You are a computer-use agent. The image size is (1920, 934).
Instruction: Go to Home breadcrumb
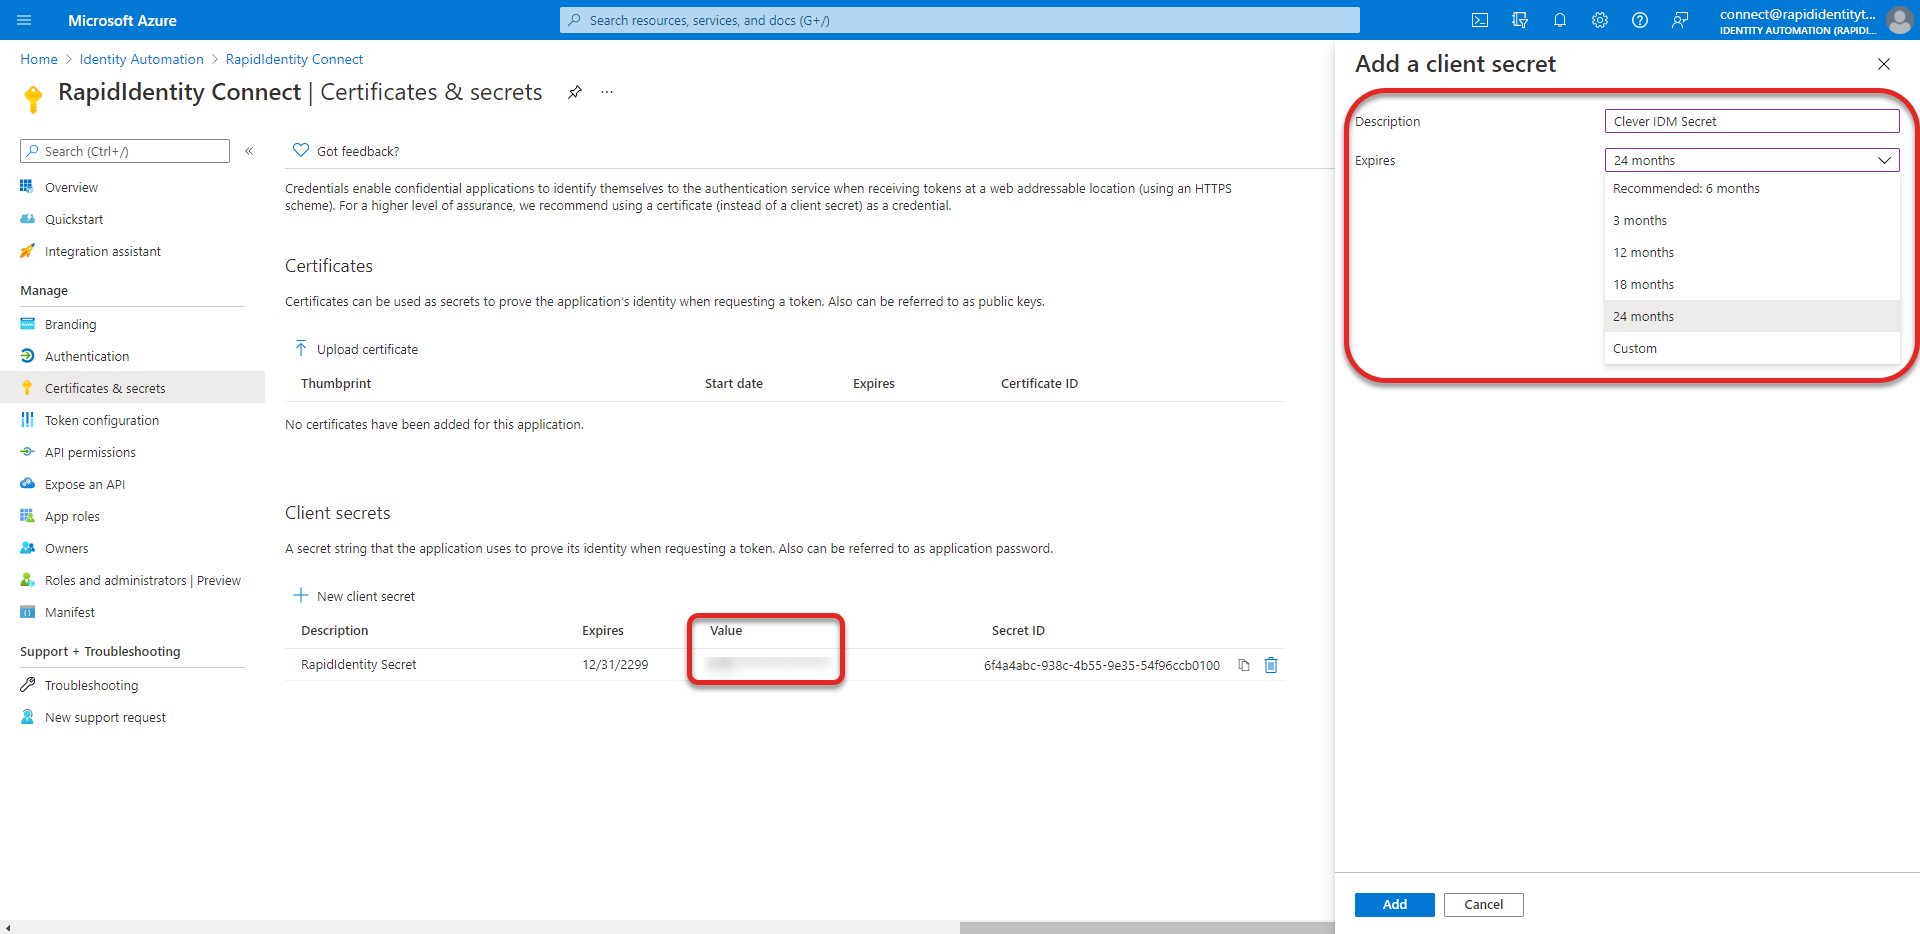39,59
